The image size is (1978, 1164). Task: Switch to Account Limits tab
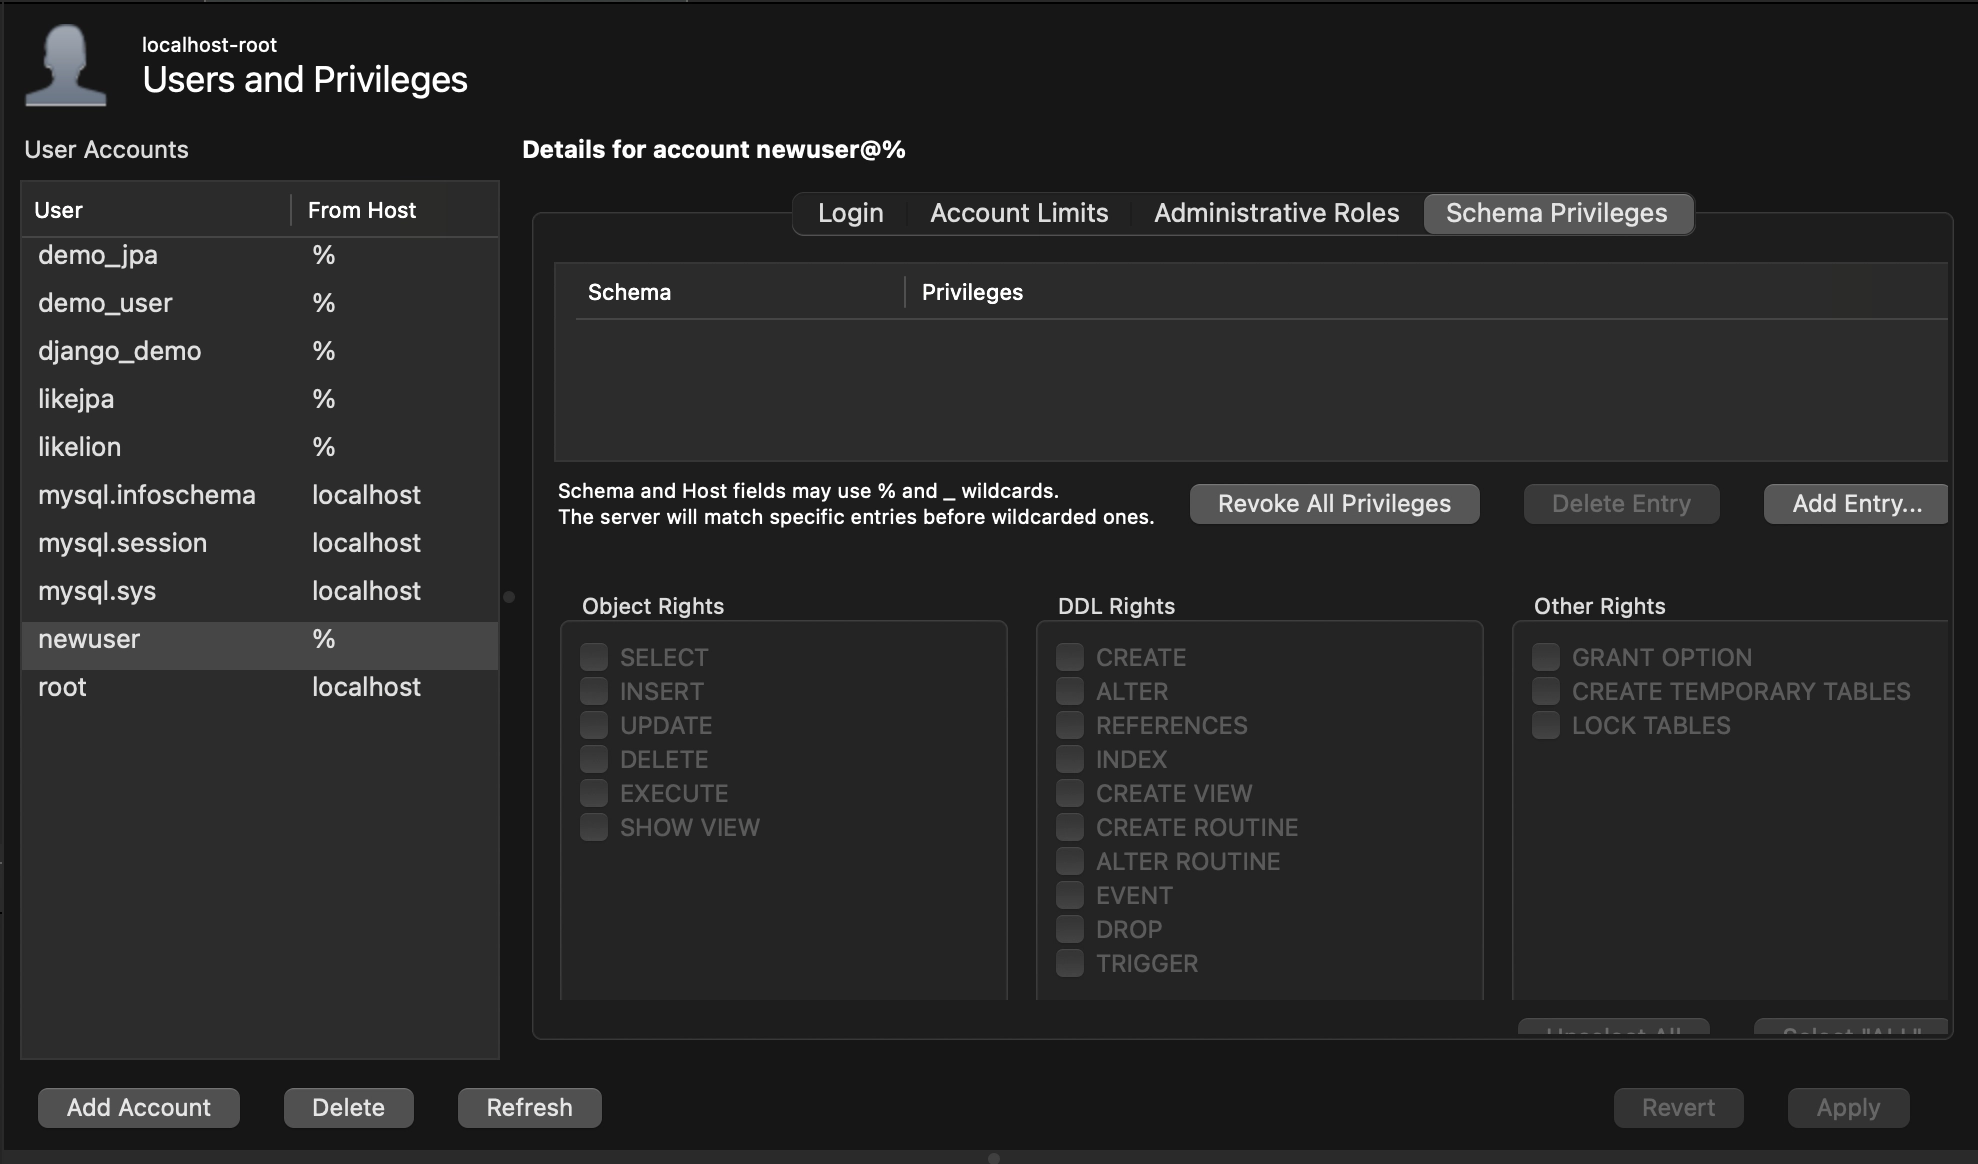(1018, 213)
